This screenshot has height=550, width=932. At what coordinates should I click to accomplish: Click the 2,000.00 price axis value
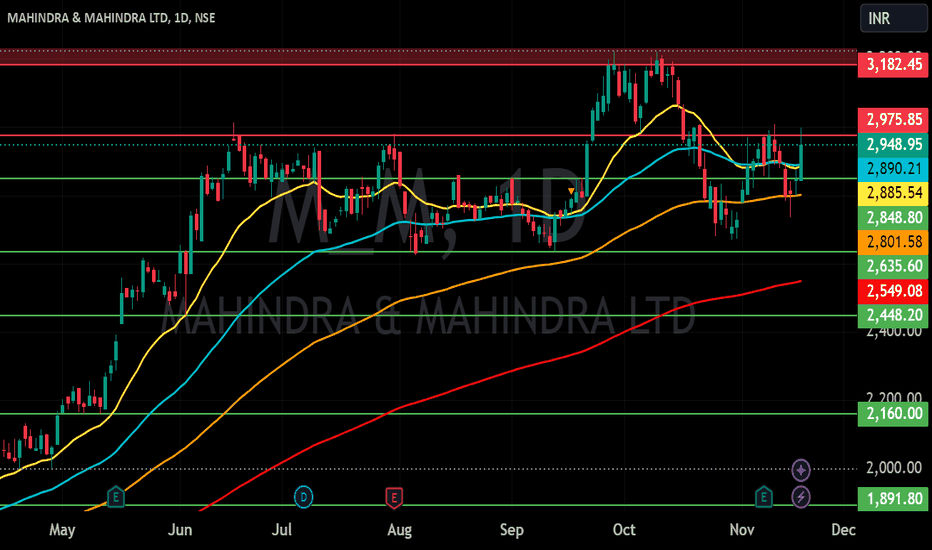893,468
